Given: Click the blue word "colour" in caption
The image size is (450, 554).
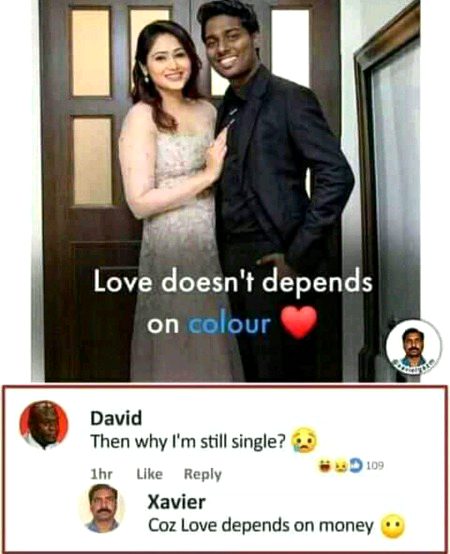Looking at the screenshot, I should [x=229, y=324].
